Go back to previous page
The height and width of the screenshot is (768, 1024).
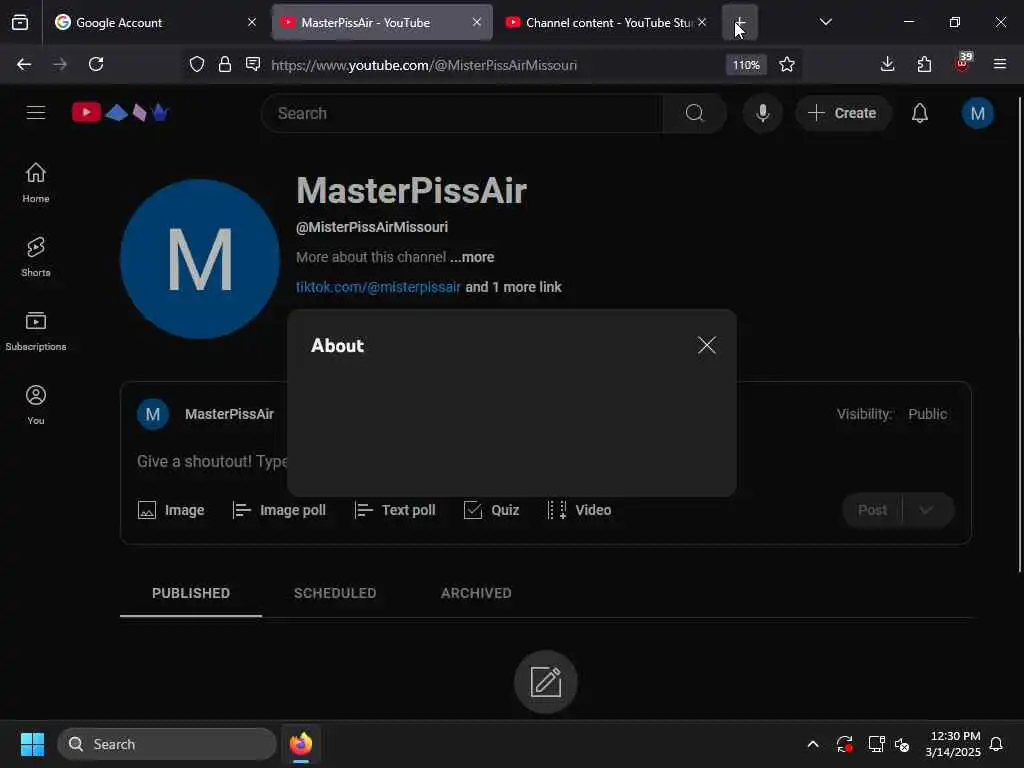[24, 64]
